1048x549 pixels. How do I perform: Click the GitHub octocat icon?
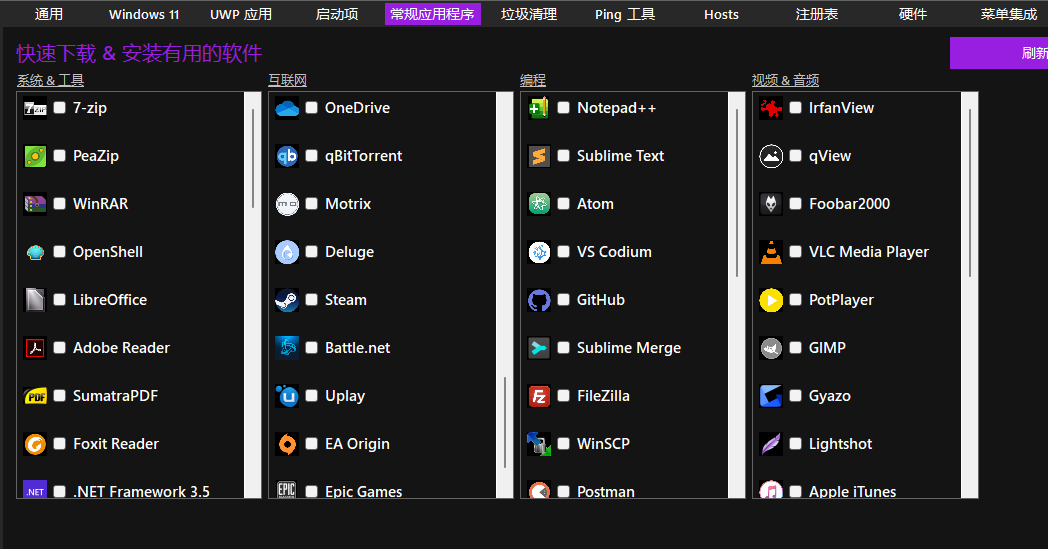tap(539, 300)
